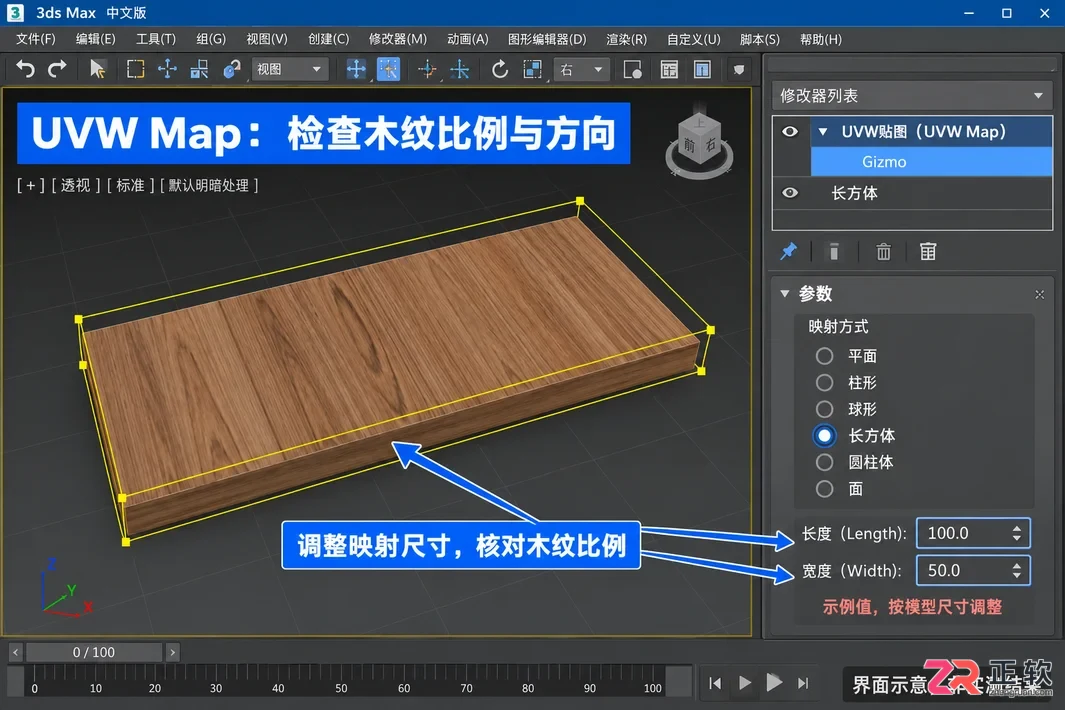Viewport: 1065px width, 710px height.
Task: Choose the rectangular selection region tool
Action: coord(135,69)
